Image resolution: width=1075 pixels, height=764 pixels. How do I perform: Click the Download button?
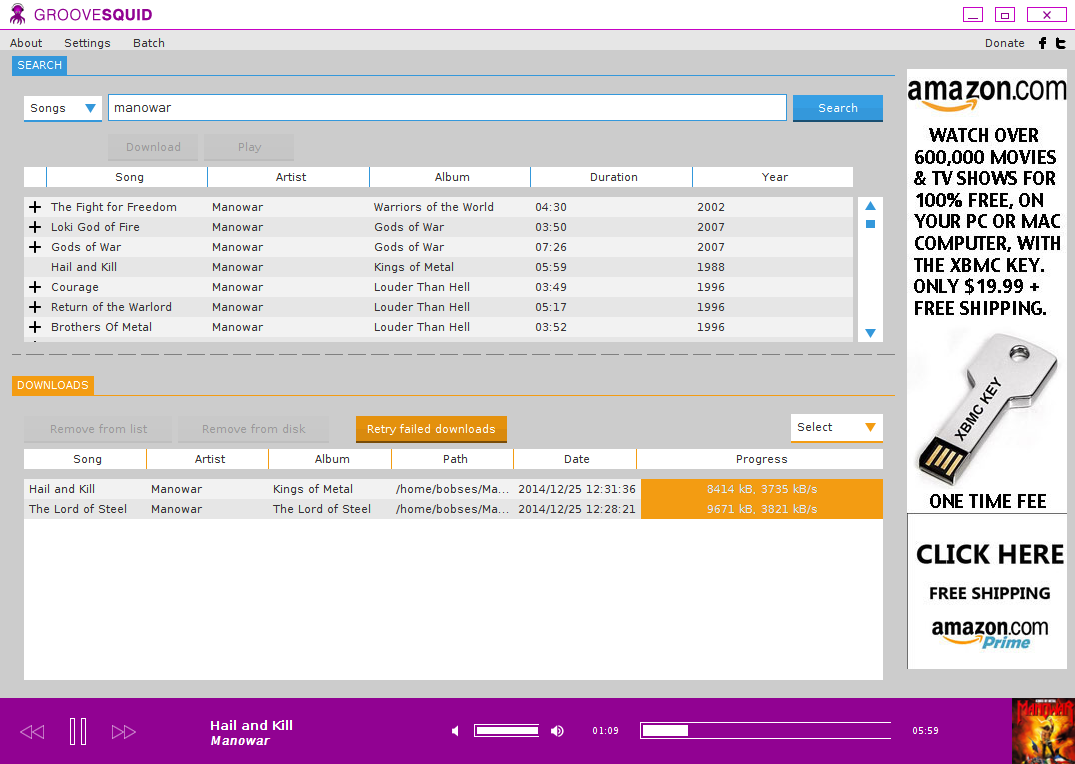click(153, 147)
